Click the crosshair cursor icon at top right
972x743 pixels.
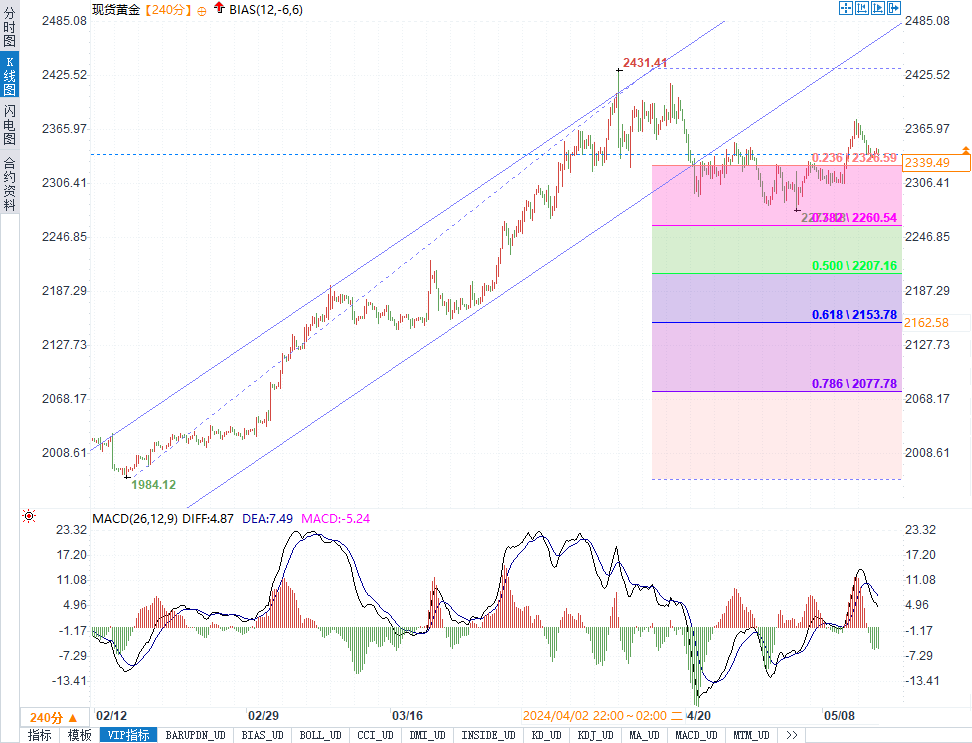(845, 8)
